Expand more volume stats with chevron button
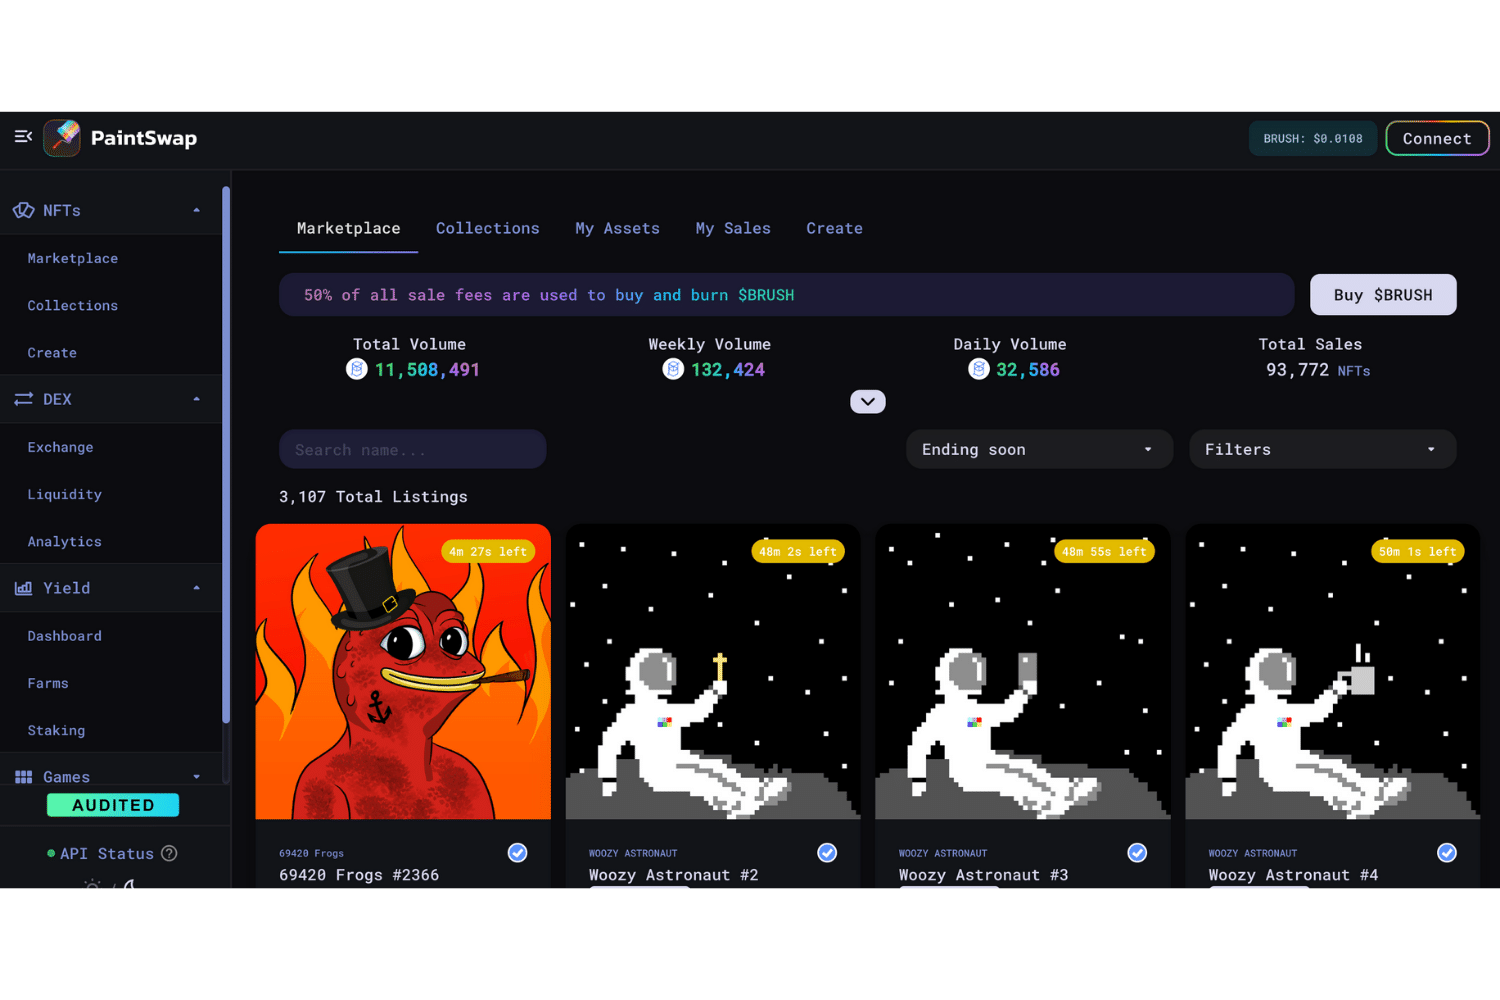Image resolution: width=1500 pixels, height=1000 pixels. coord(868,401)
